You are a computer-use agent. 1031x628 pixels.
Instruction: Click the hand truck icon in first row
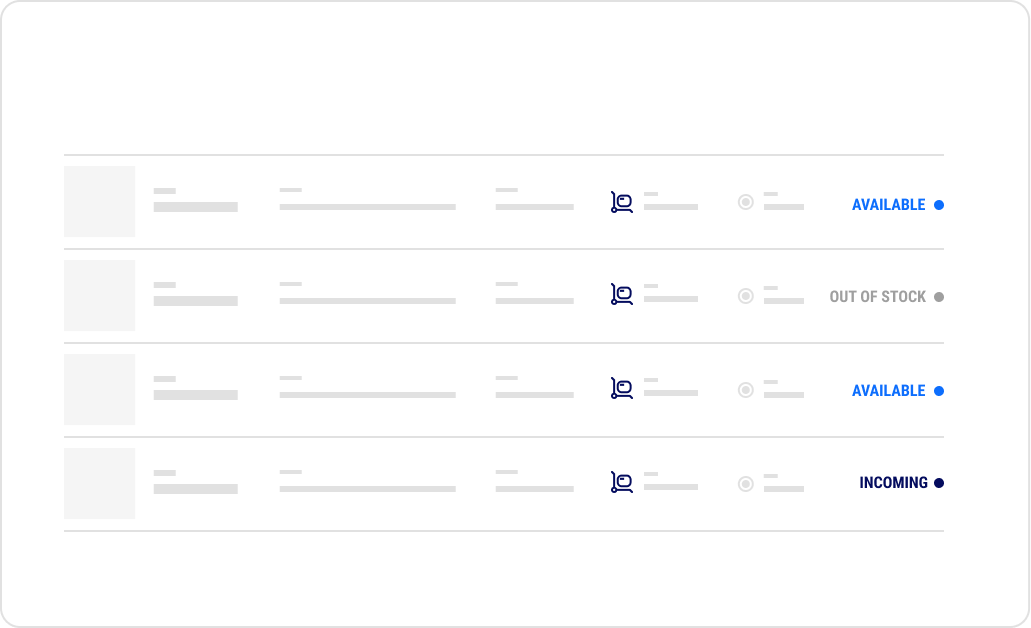point(621,202)
